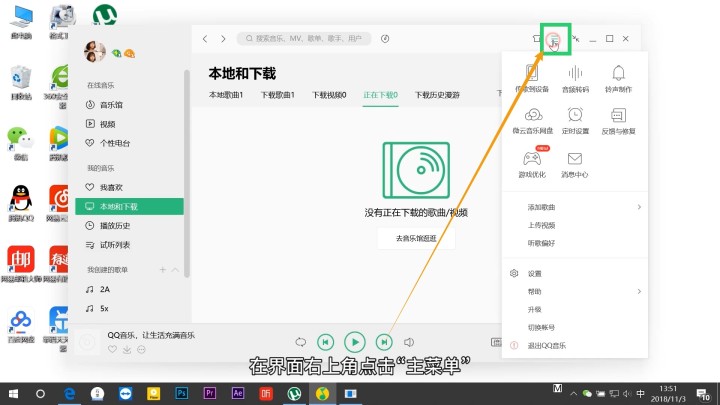Skip to the next track
This screenshot has width=720, height=405.
[x=384, y=342]
